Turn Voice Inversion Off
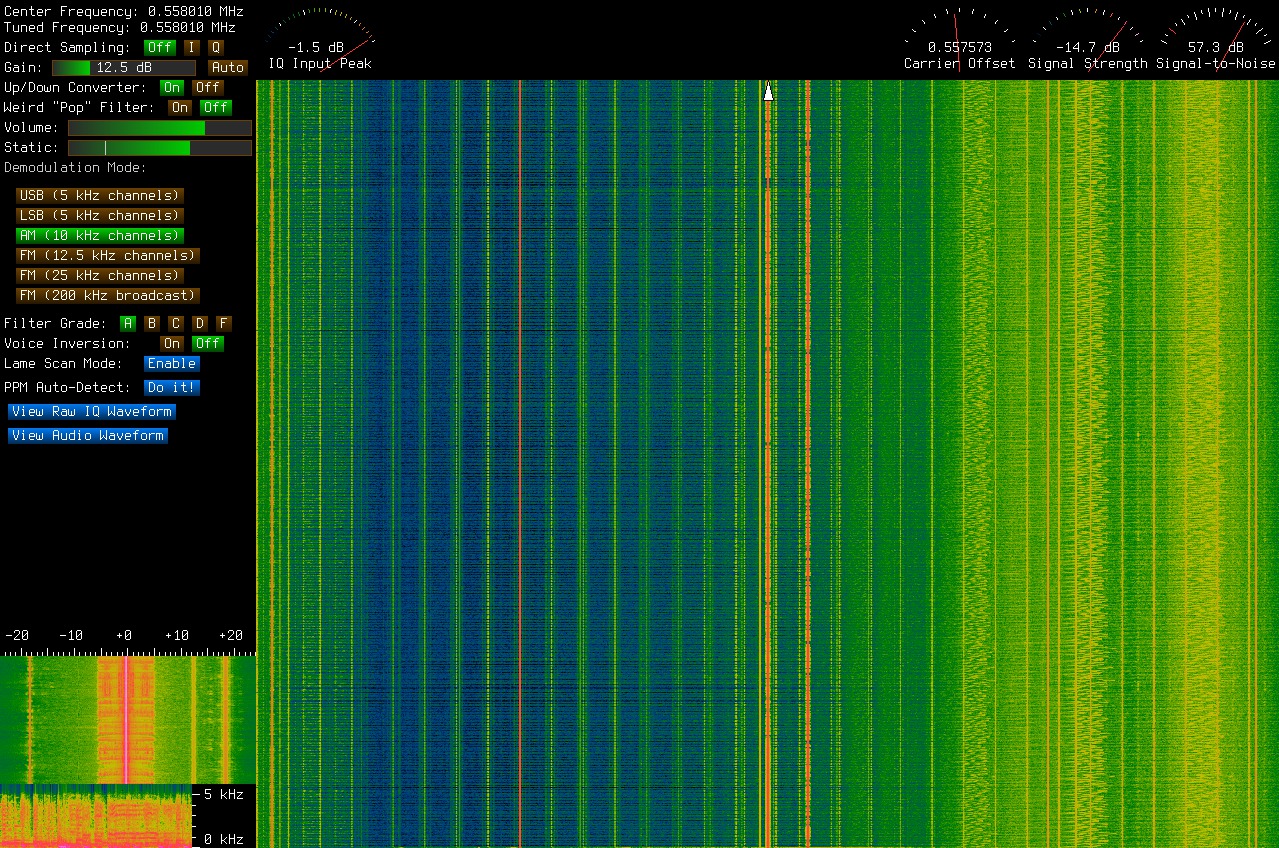Image resolution: width=1279 pixels, height=848 pixels. point(207,343)
